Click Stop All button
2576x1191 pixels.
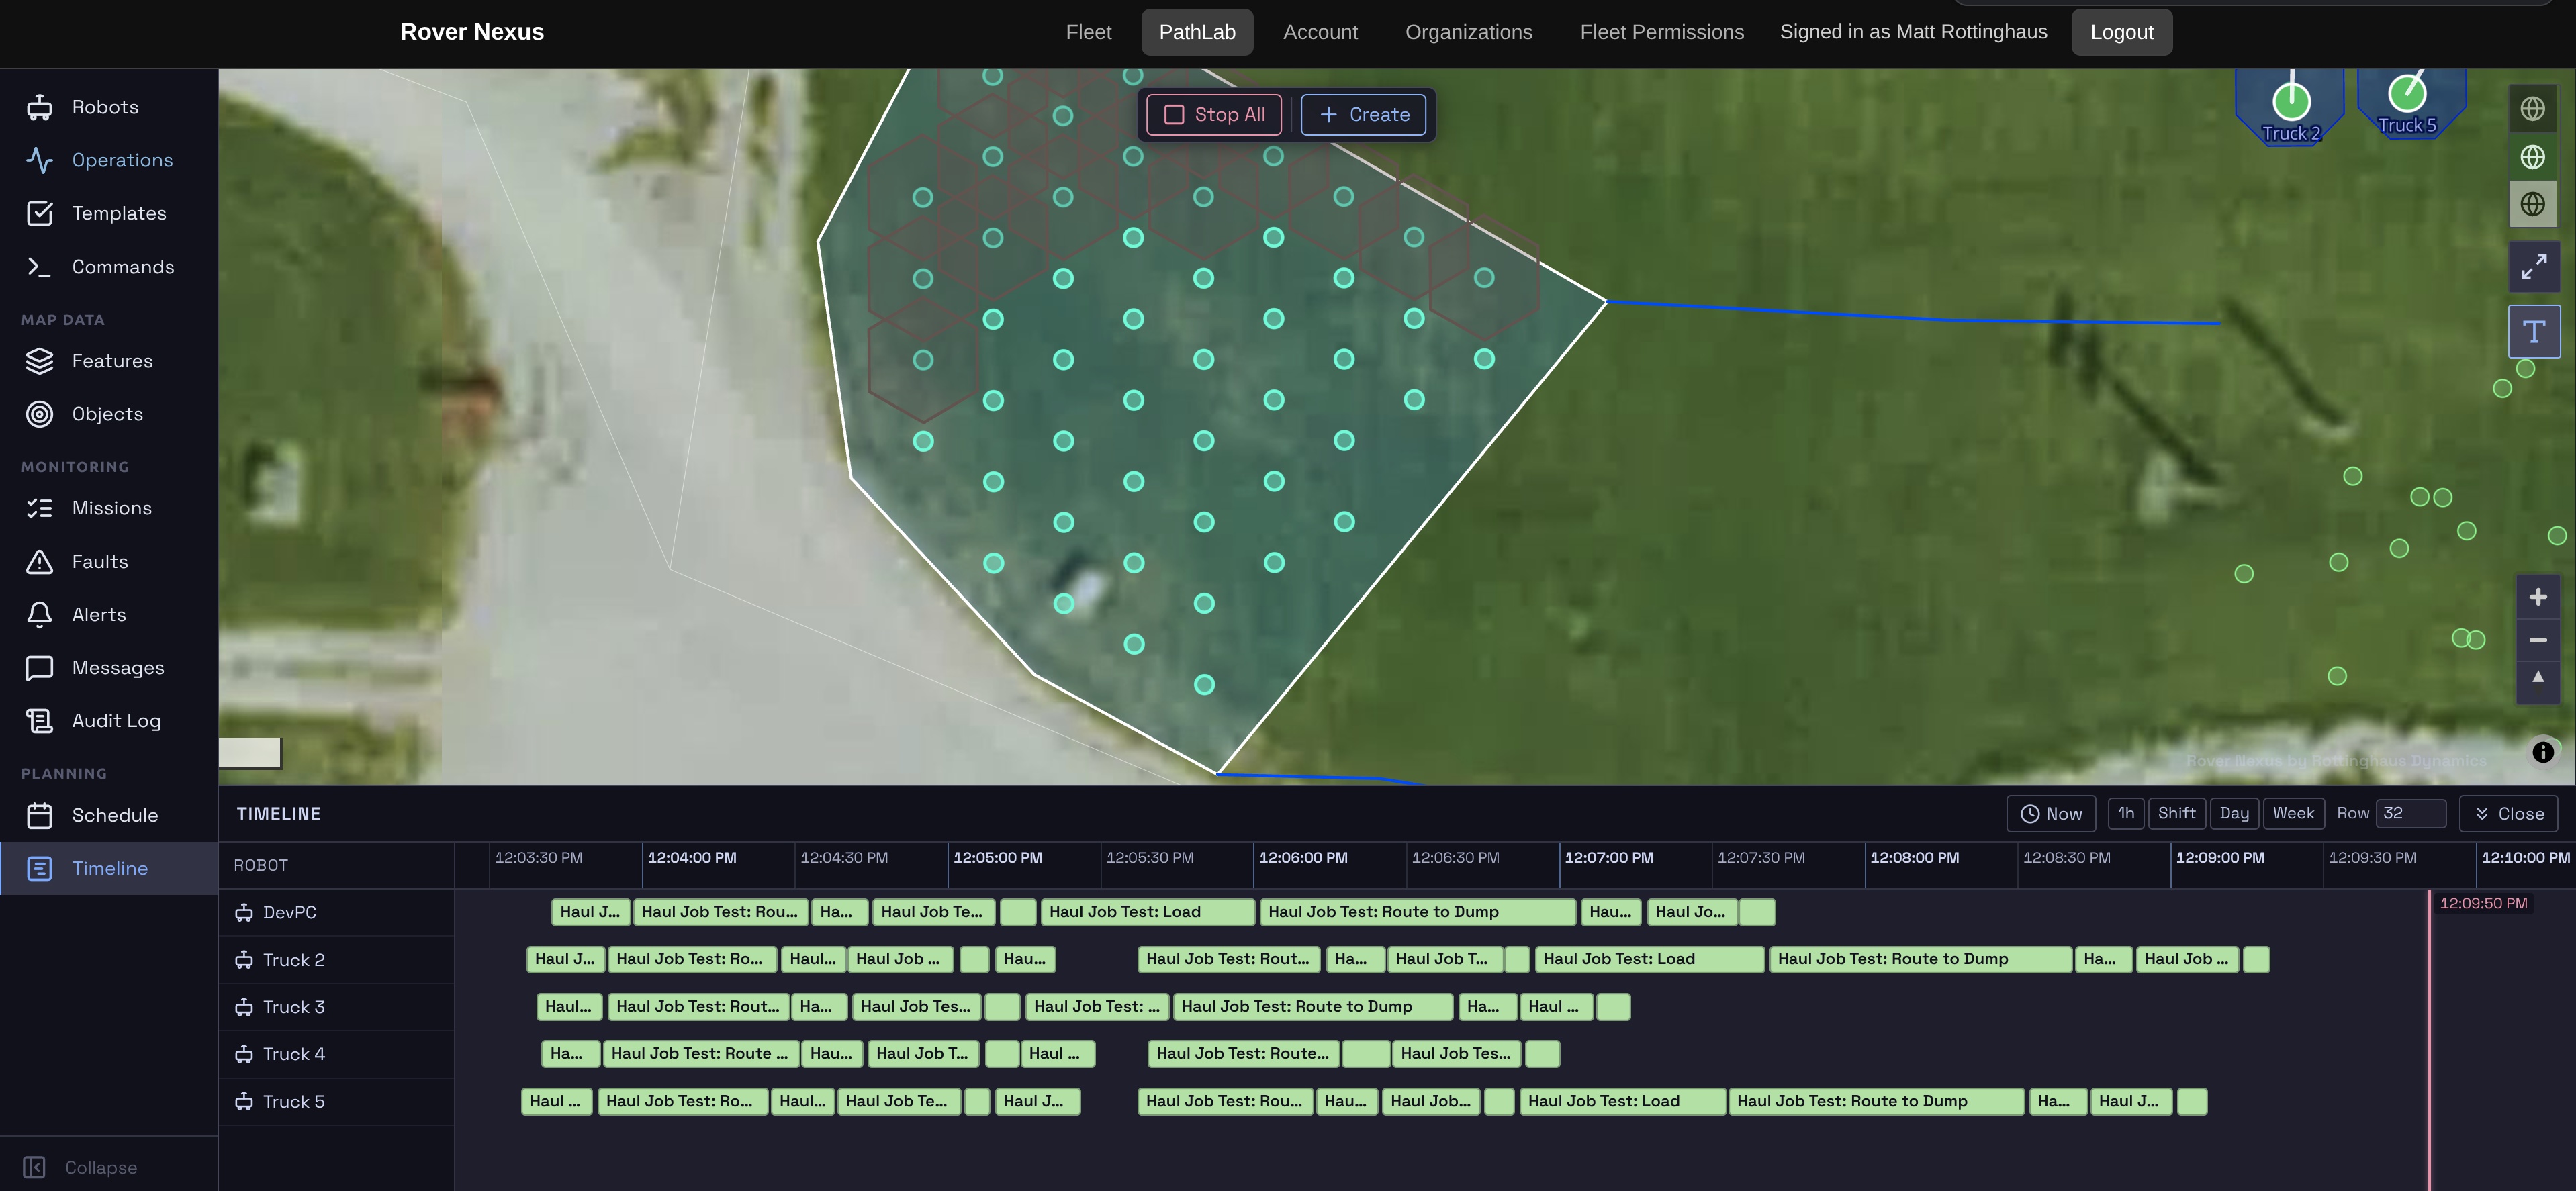pos(1214,115)
